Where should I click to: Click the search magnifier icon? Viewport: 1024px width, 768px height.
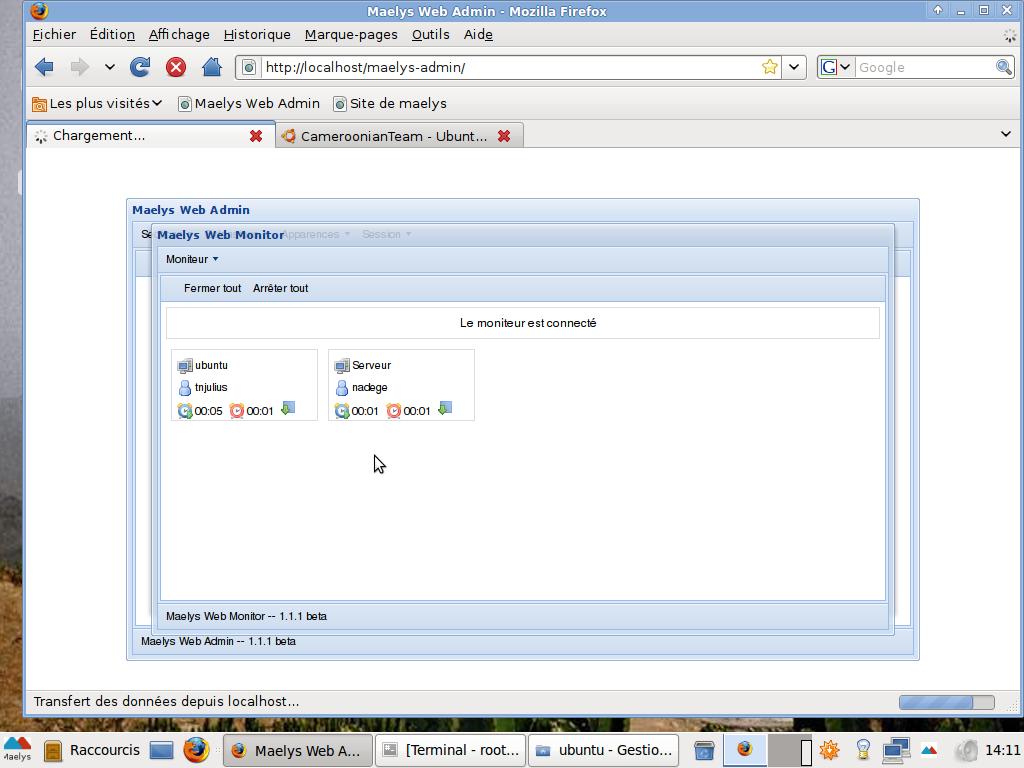[x=1004, y=67]
